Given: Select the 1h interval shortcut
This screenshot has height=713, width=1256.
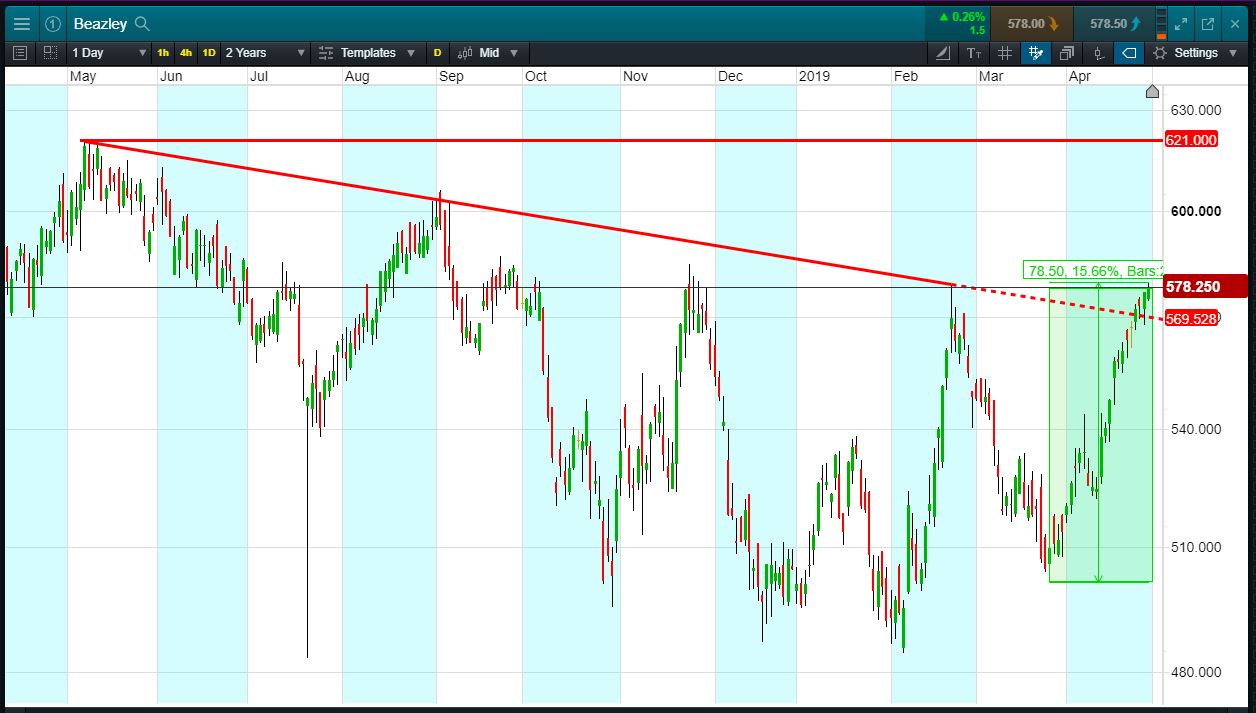Looking at the screenshot, I should pos(163,52).
